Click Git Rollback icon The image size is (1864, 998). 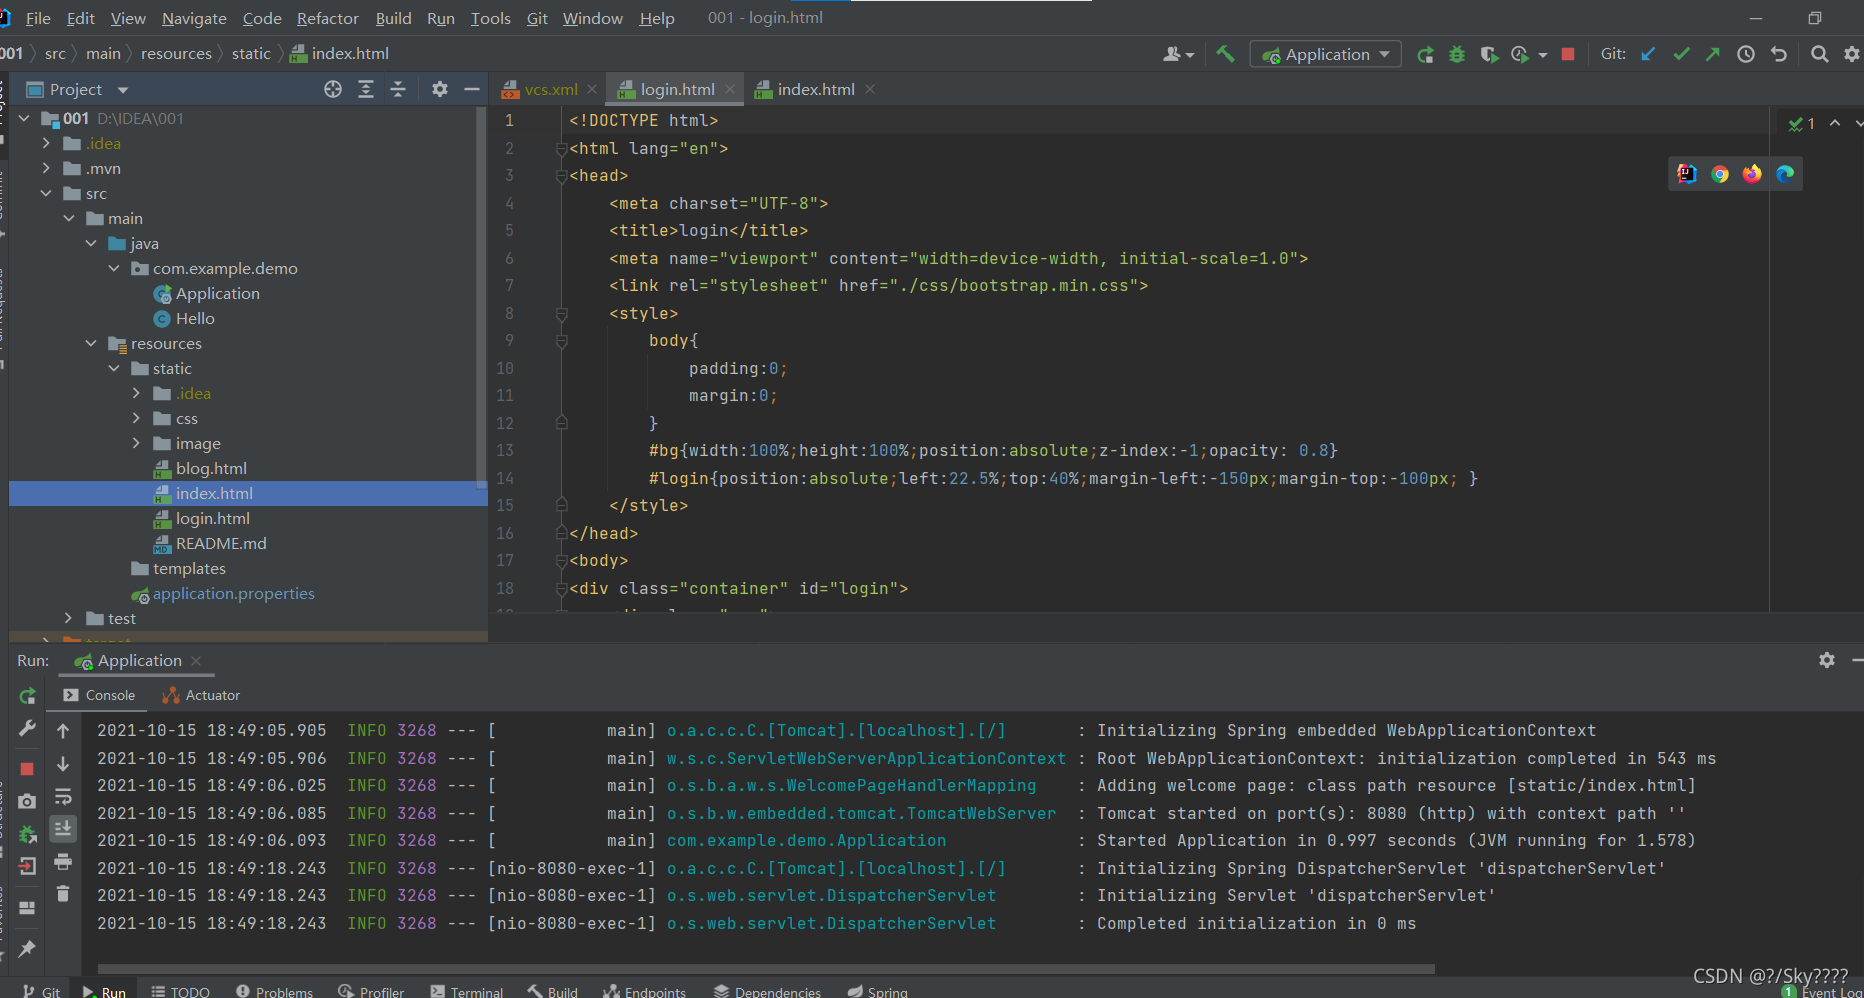[1779, 54]
